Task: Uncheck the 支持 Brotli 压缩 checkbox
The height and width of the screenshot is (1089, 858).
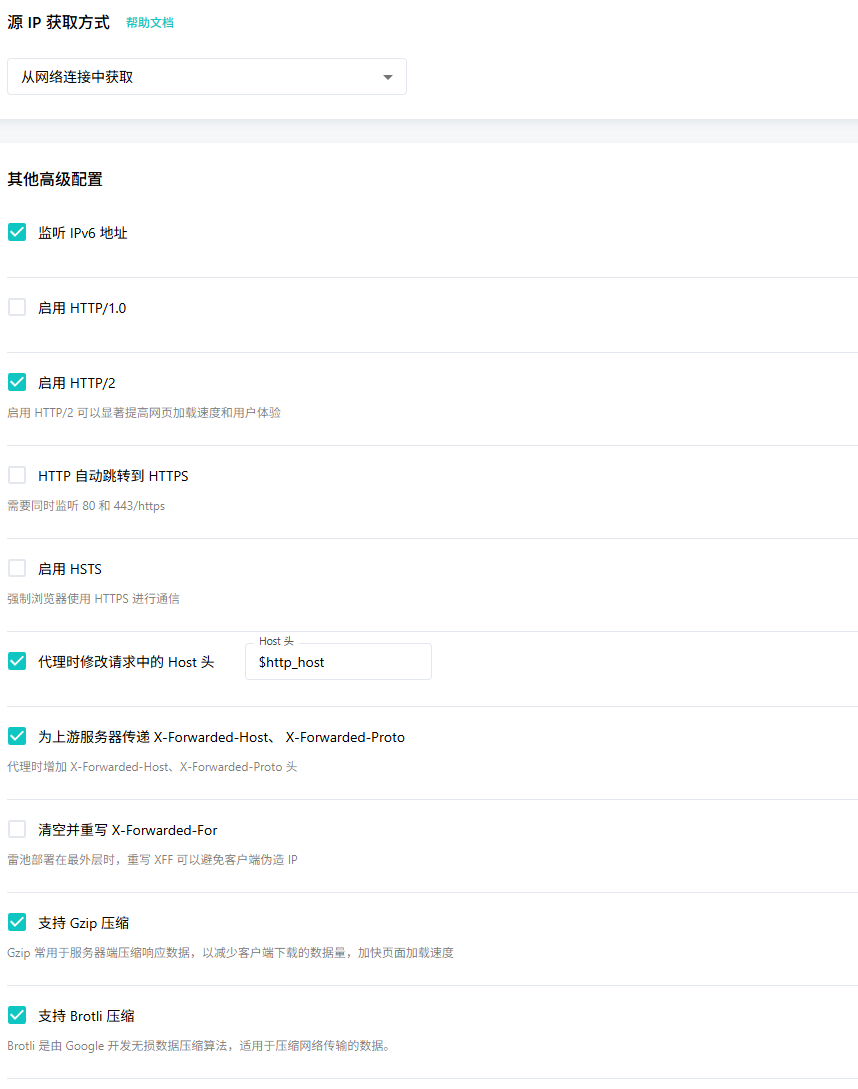Action: 17,1015
